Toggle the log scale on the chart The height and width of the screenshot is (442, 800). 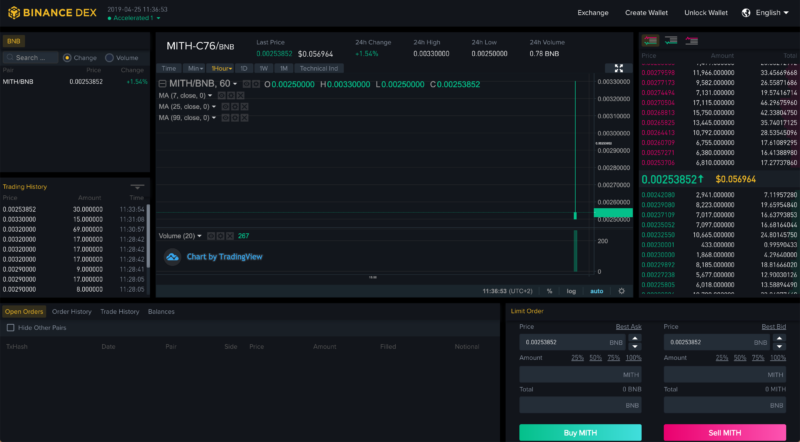pos(571,291)
